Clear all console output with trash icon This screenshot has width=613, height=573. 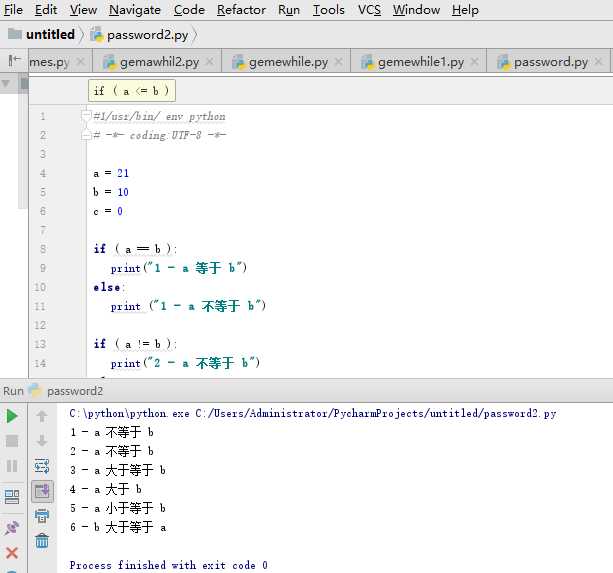pos(42,541)
